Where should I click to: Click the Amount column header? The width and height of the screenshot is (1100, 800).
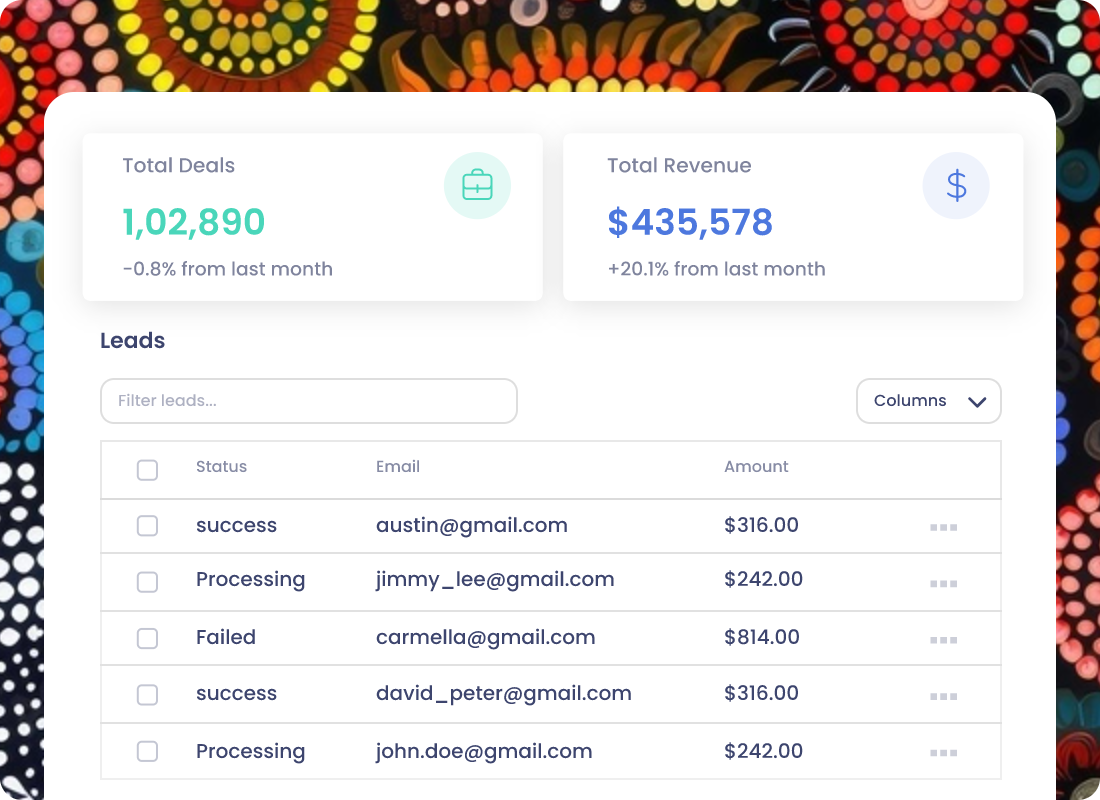[756, 467]
